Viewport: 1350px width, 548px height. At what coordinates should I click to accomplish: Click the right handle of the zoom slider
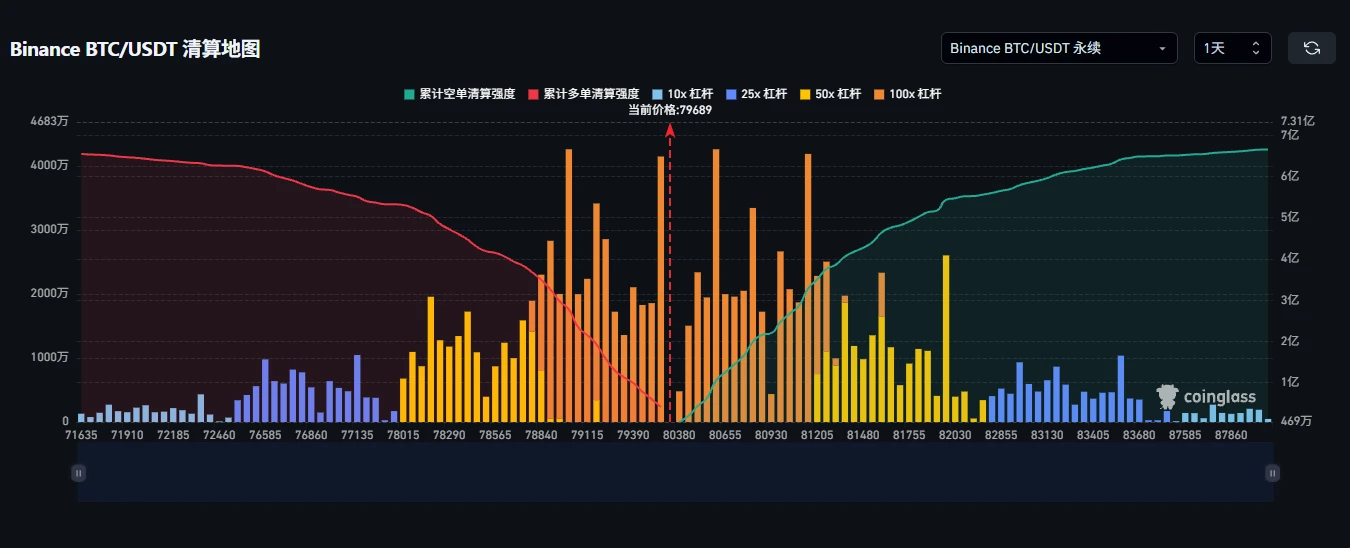coord(1272,473)
